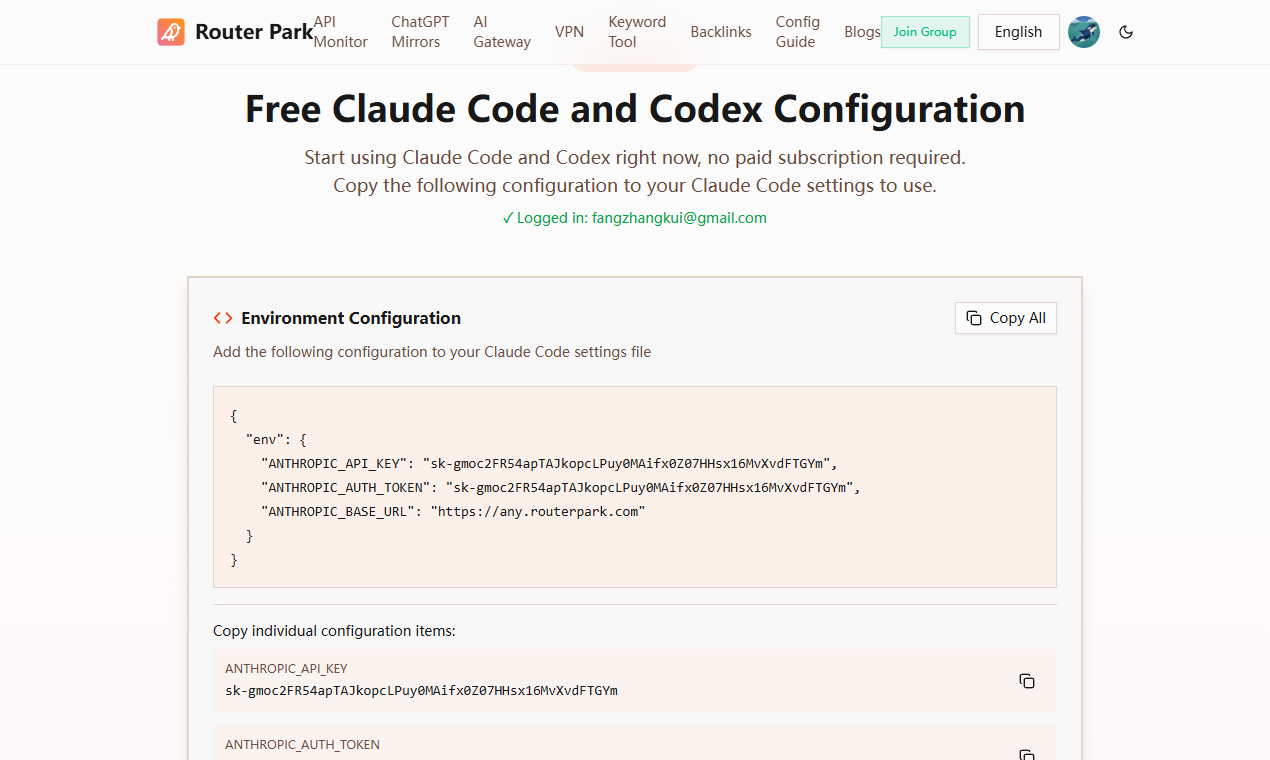
Task: Click the Copy All button
Action: (1006, 318)
